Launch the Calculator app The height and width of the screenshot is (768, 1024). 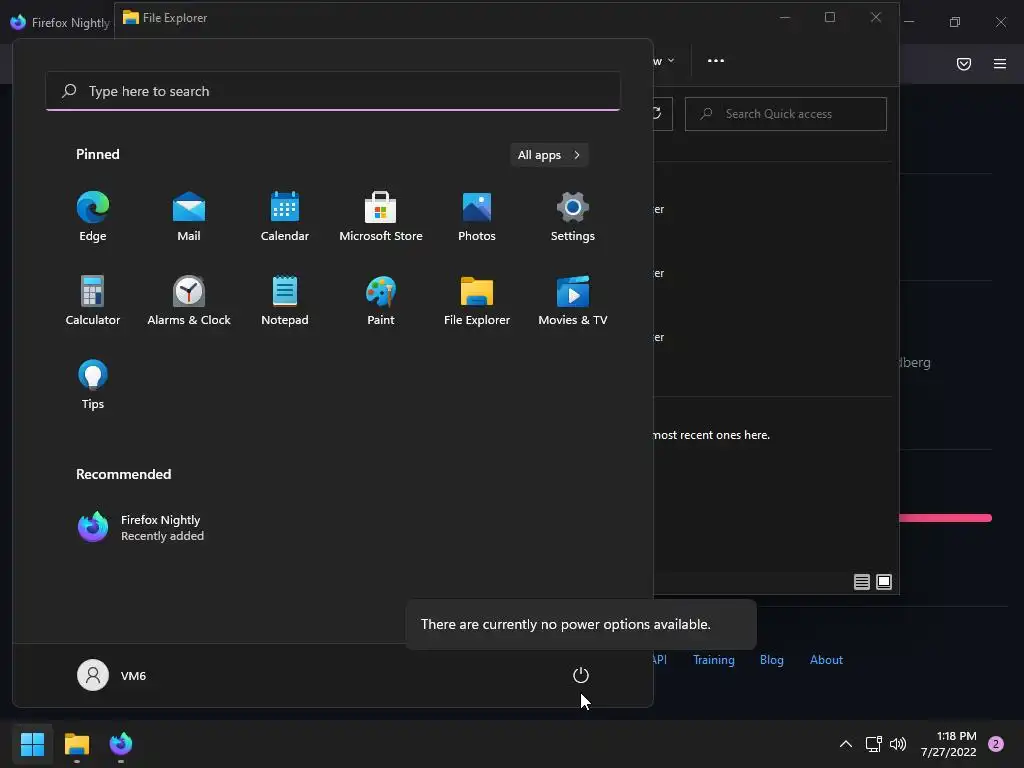(x=93, y=300)
